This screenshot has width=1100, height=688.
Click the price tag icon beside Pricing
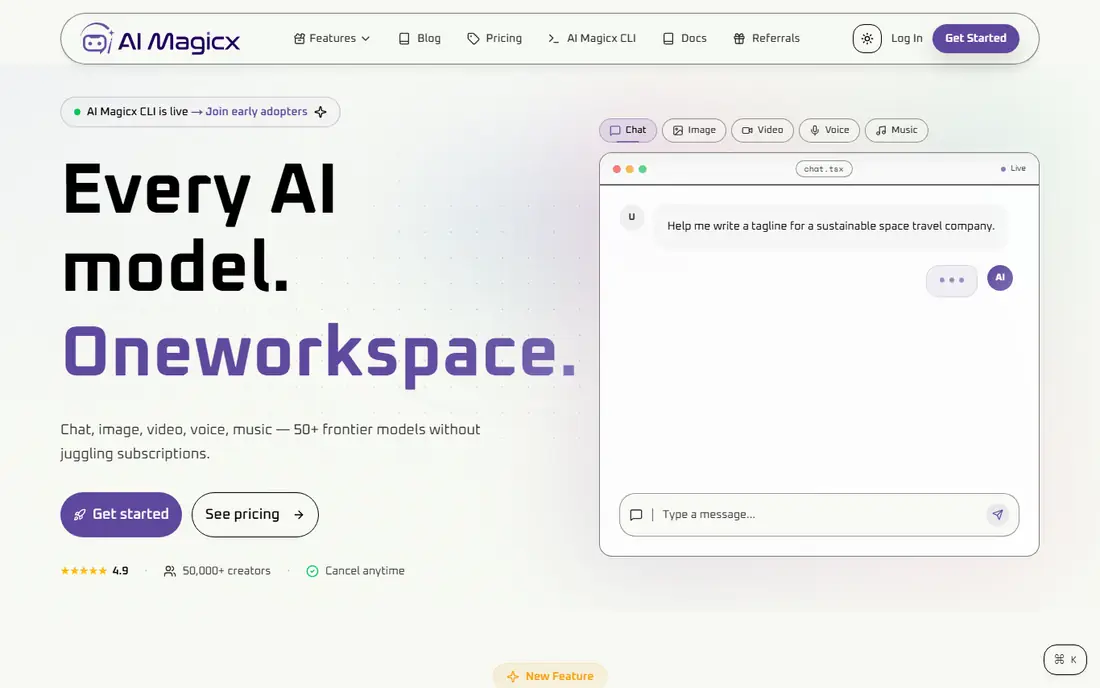pyautogui.click(x=474, y=39)
